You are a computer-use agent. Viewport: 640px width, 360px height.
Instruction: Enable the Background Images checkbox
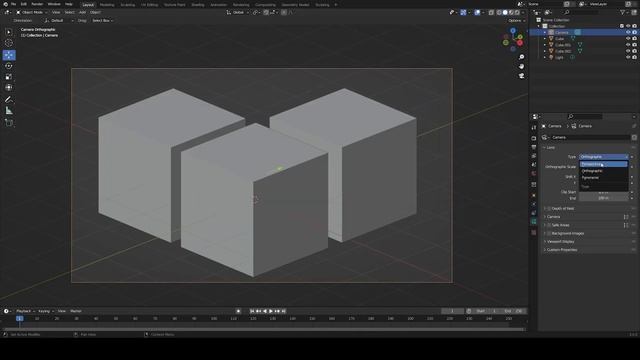549,233
